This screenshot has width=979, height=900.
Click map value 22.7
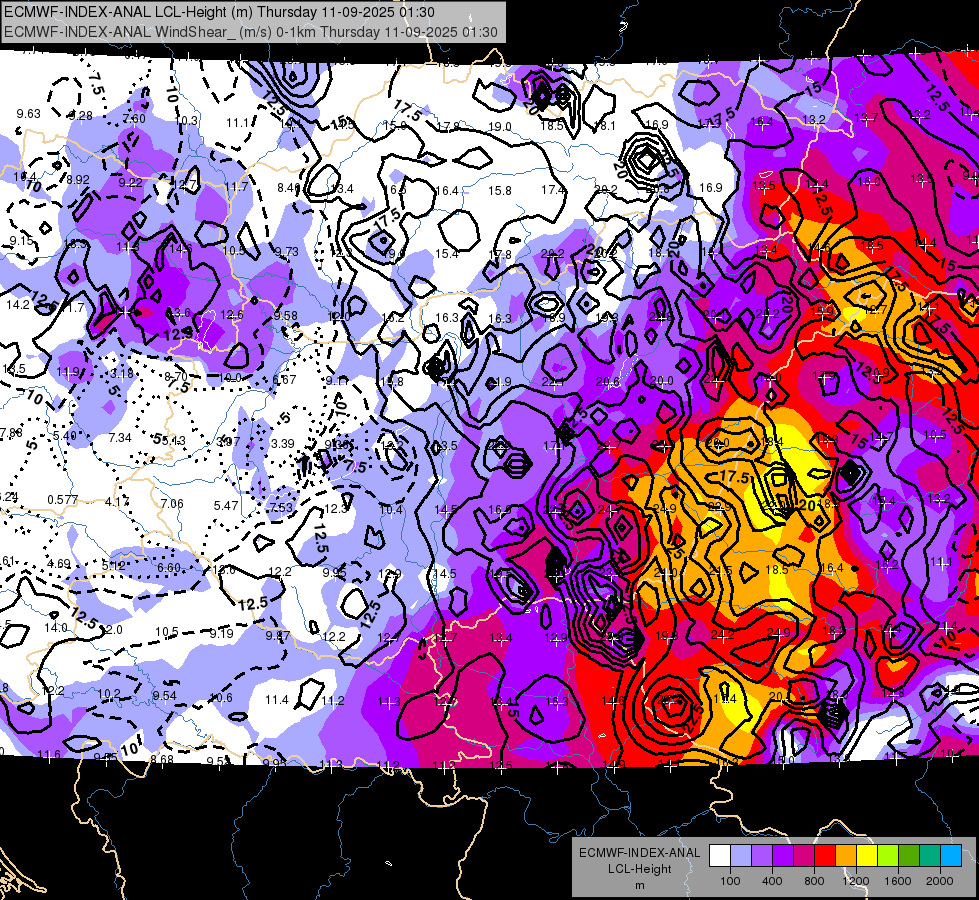pyautogui.click(x=608, y=445)
